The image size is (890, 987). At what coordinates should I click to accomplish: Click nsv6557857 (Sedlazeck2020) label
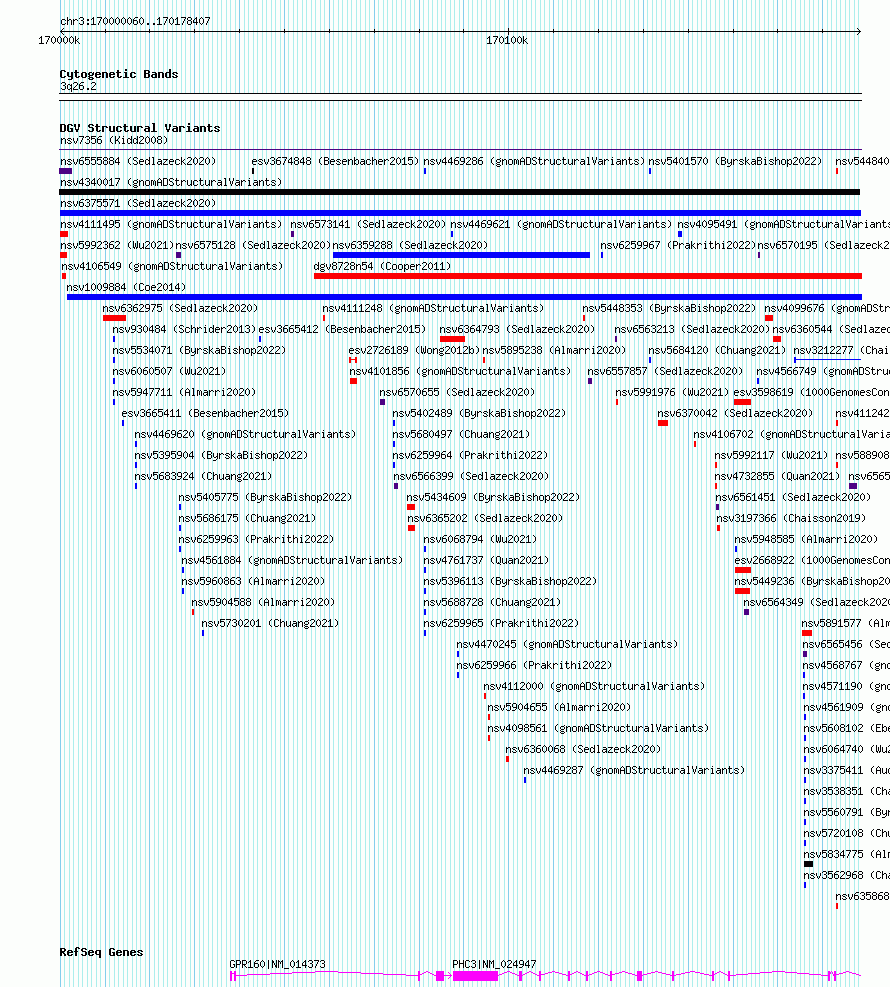coord(665,371)
